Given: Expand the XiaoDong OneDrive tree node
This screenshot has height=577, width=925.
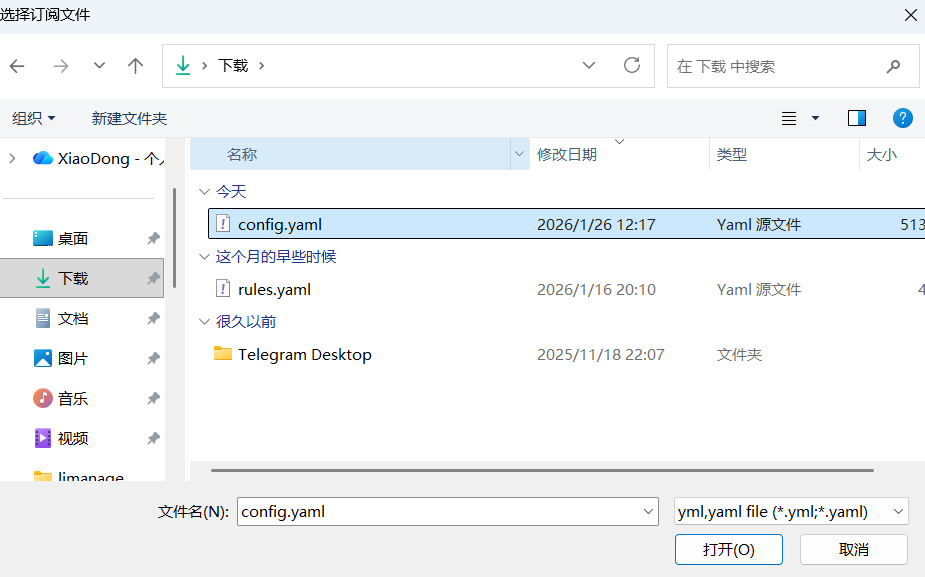Looking at the screenshot, I should click(12, 158).
